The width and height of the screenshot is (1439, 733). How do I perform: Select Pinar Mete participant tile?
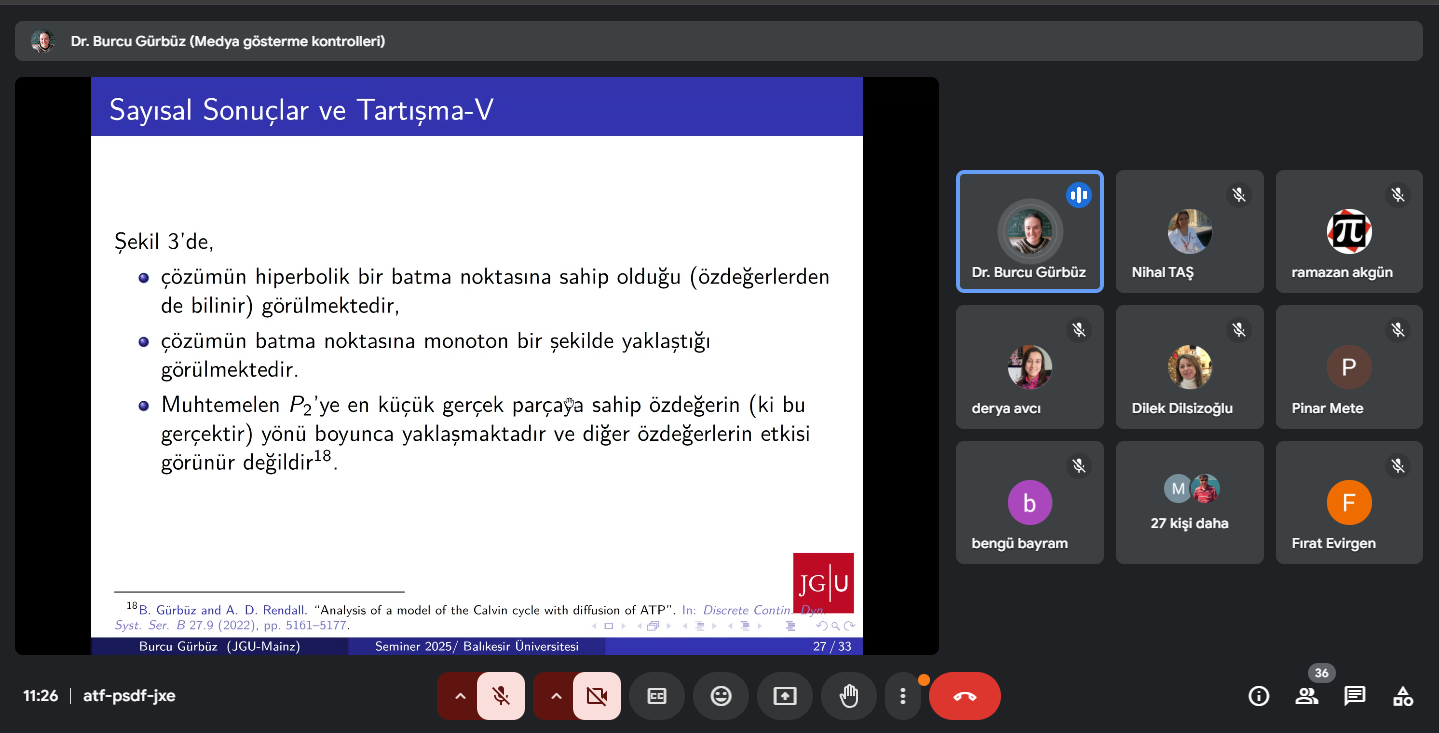tap(1349, 367)
